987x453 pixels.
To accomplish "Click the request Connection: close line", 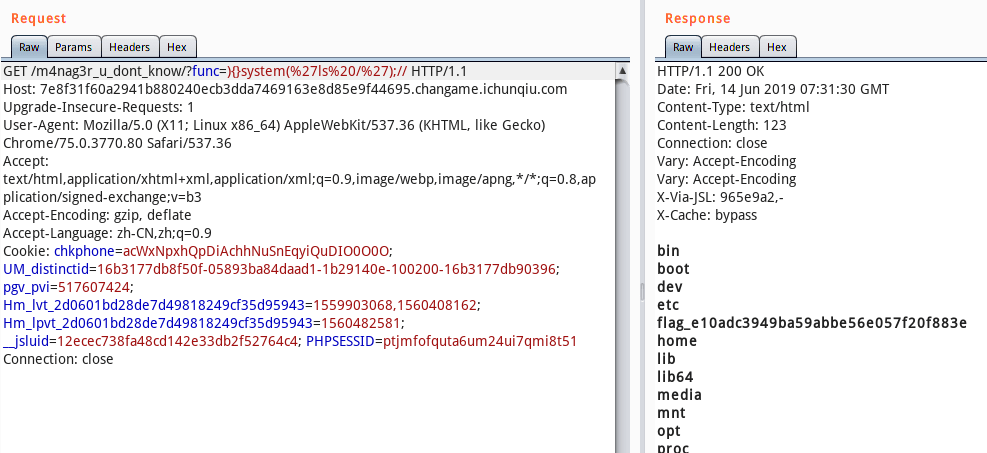I will click(x=58, y=359).
